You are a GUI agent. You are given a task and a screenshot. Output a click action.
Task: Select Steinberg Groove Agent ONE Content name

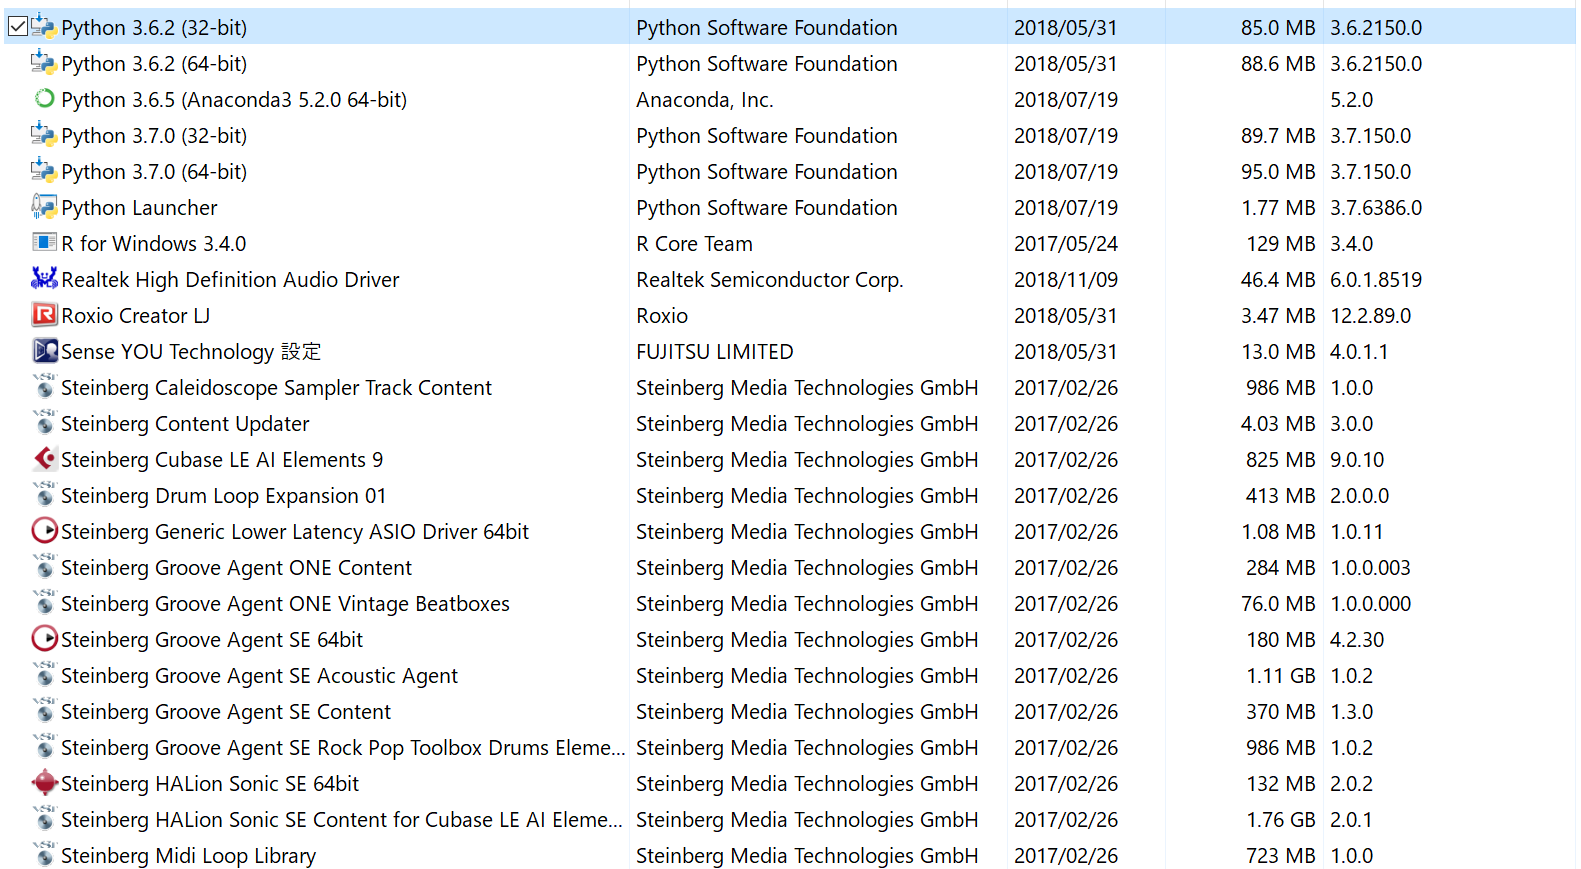point(236,568)
